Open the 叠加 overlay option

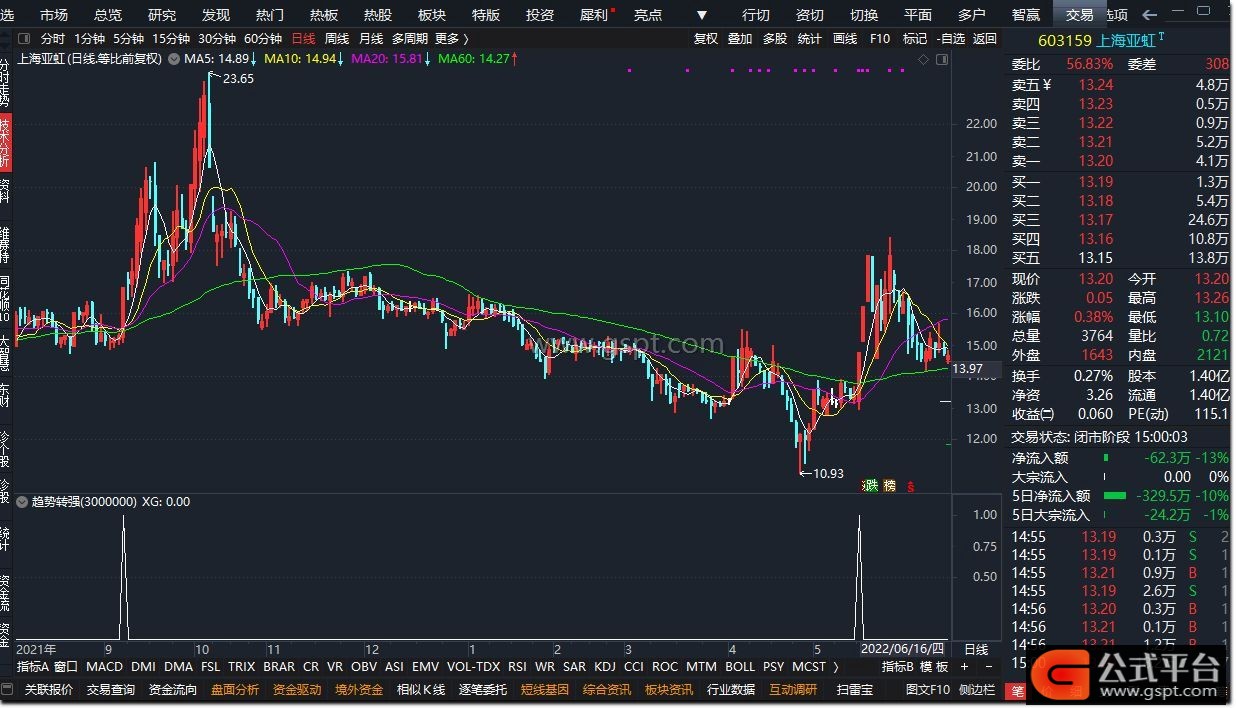(x=740, y=38)
